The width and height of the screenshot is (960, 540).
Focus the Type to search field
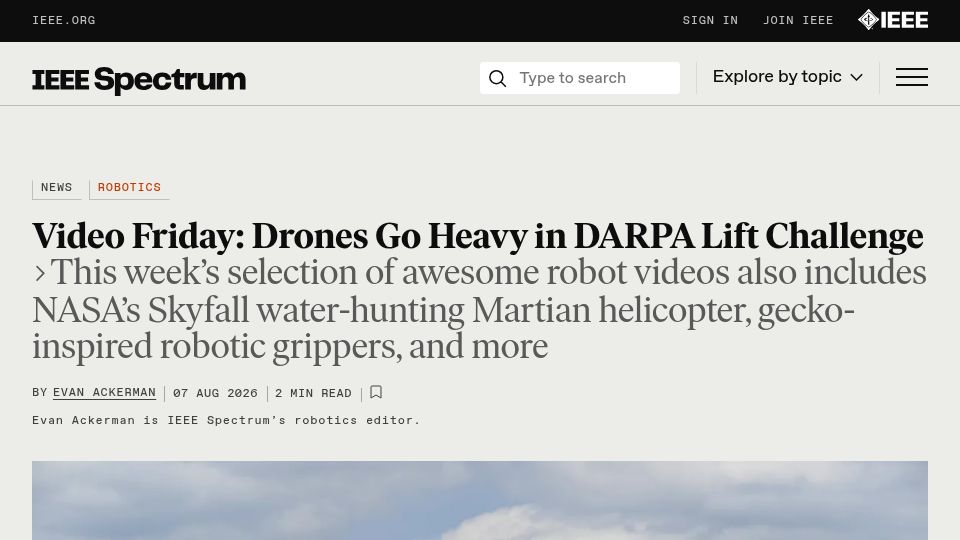[x=580, y=78]
